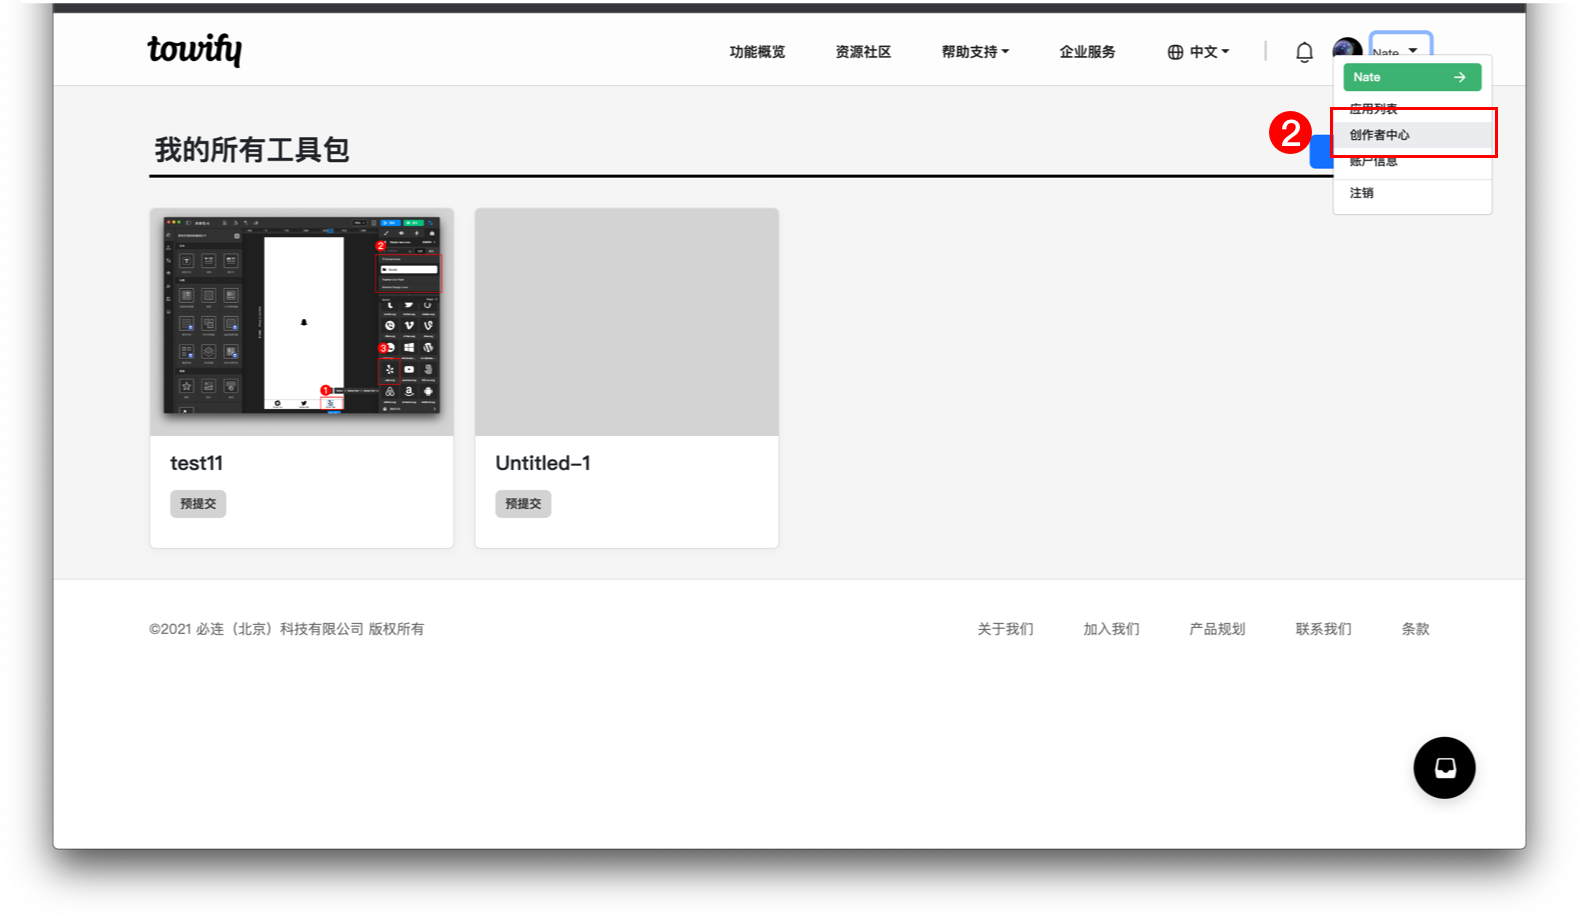The height and width of the screenshot is (918, 1579).
Task: Select 创作者中心 from account menu
Action: [1412, 135]
